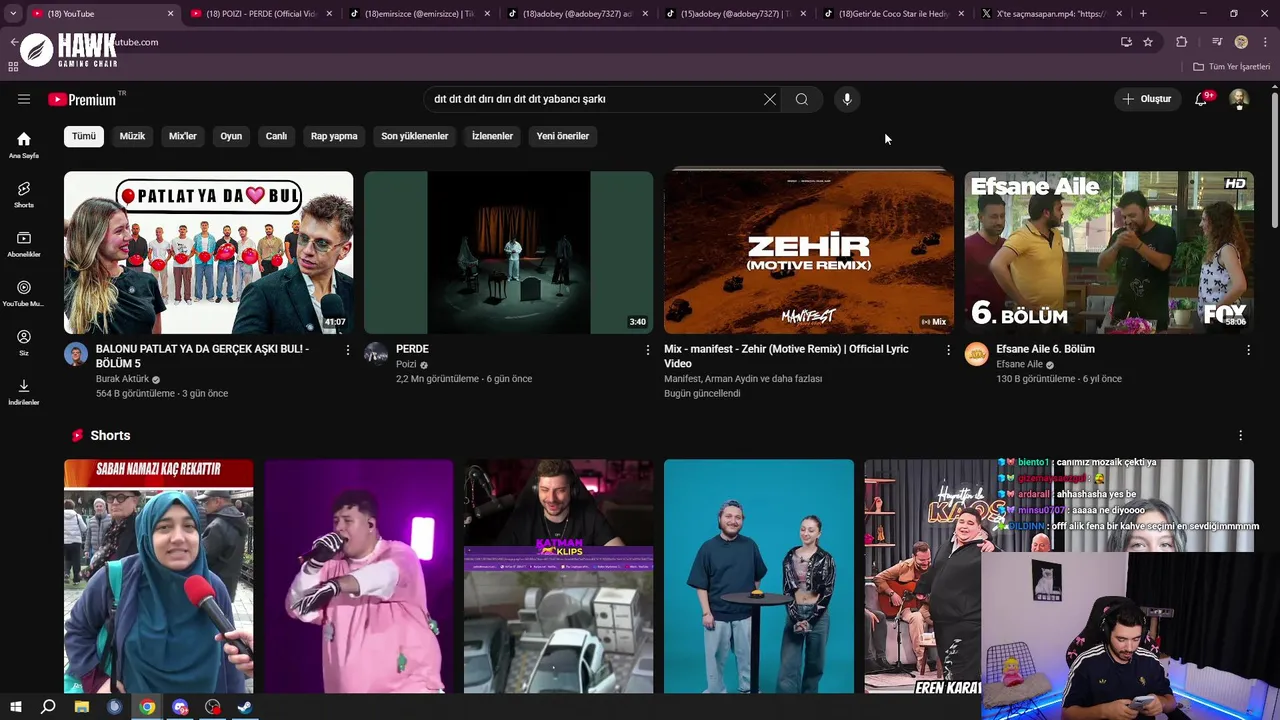Image resolution: width=1280 pixels, height=720 pixels.
Task: Select the Müzik filter chip
Action: tap(132, 136)
